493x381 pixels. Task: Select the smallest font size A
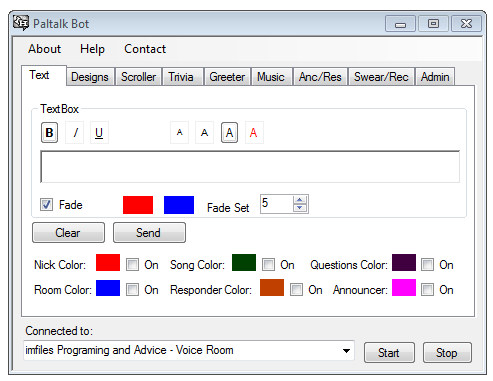pos(180,133)
